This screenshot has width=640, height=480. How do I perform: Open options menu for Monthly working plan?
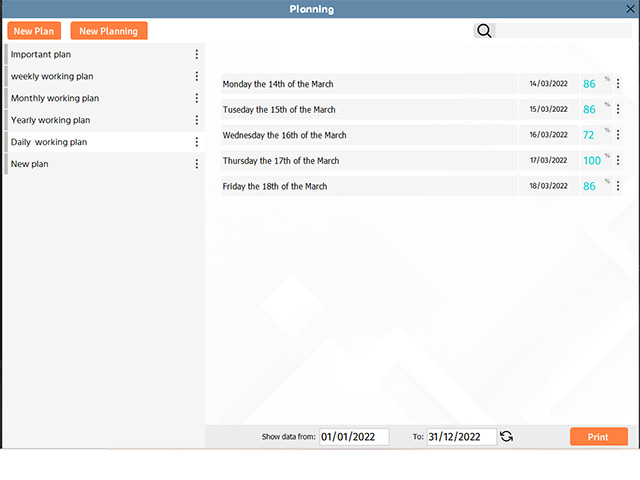click(x=197, y=98)
